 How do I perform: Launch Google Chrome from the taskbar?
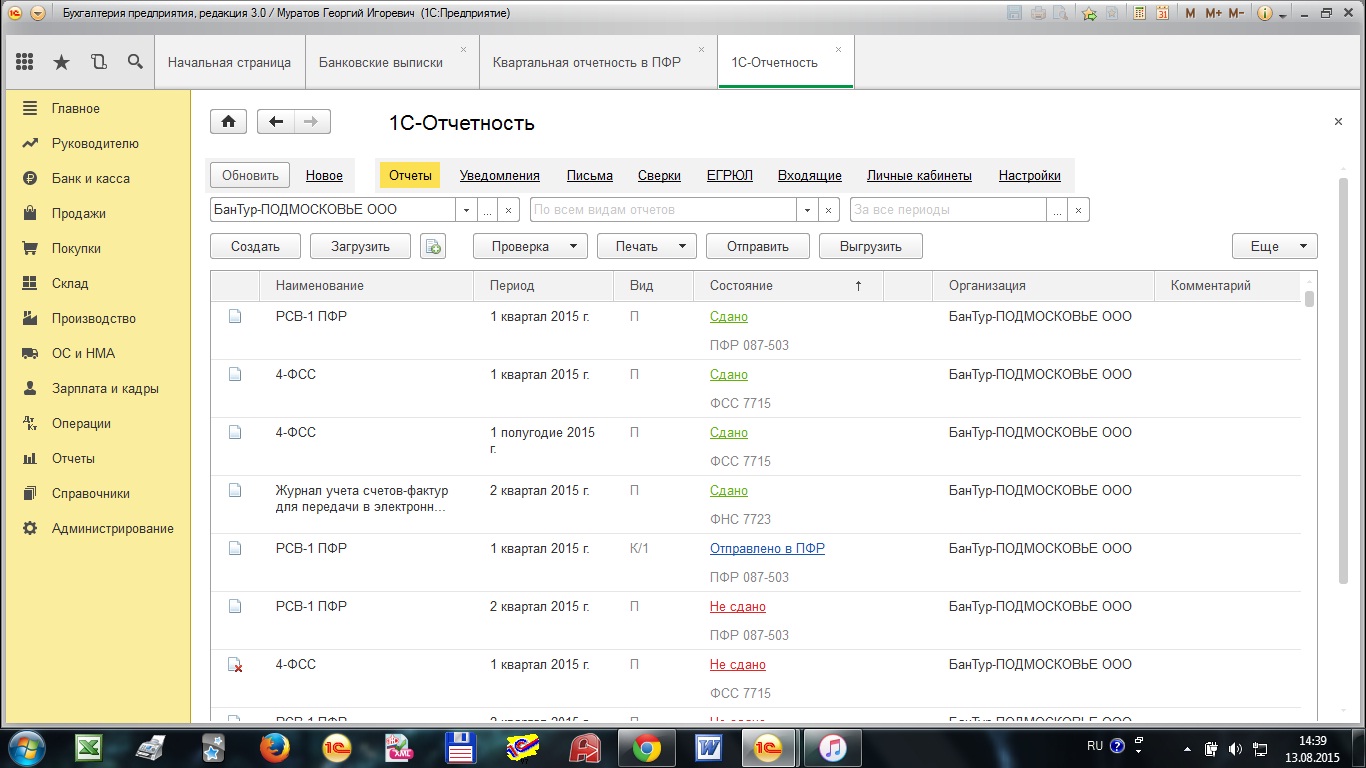pos(646,747)
